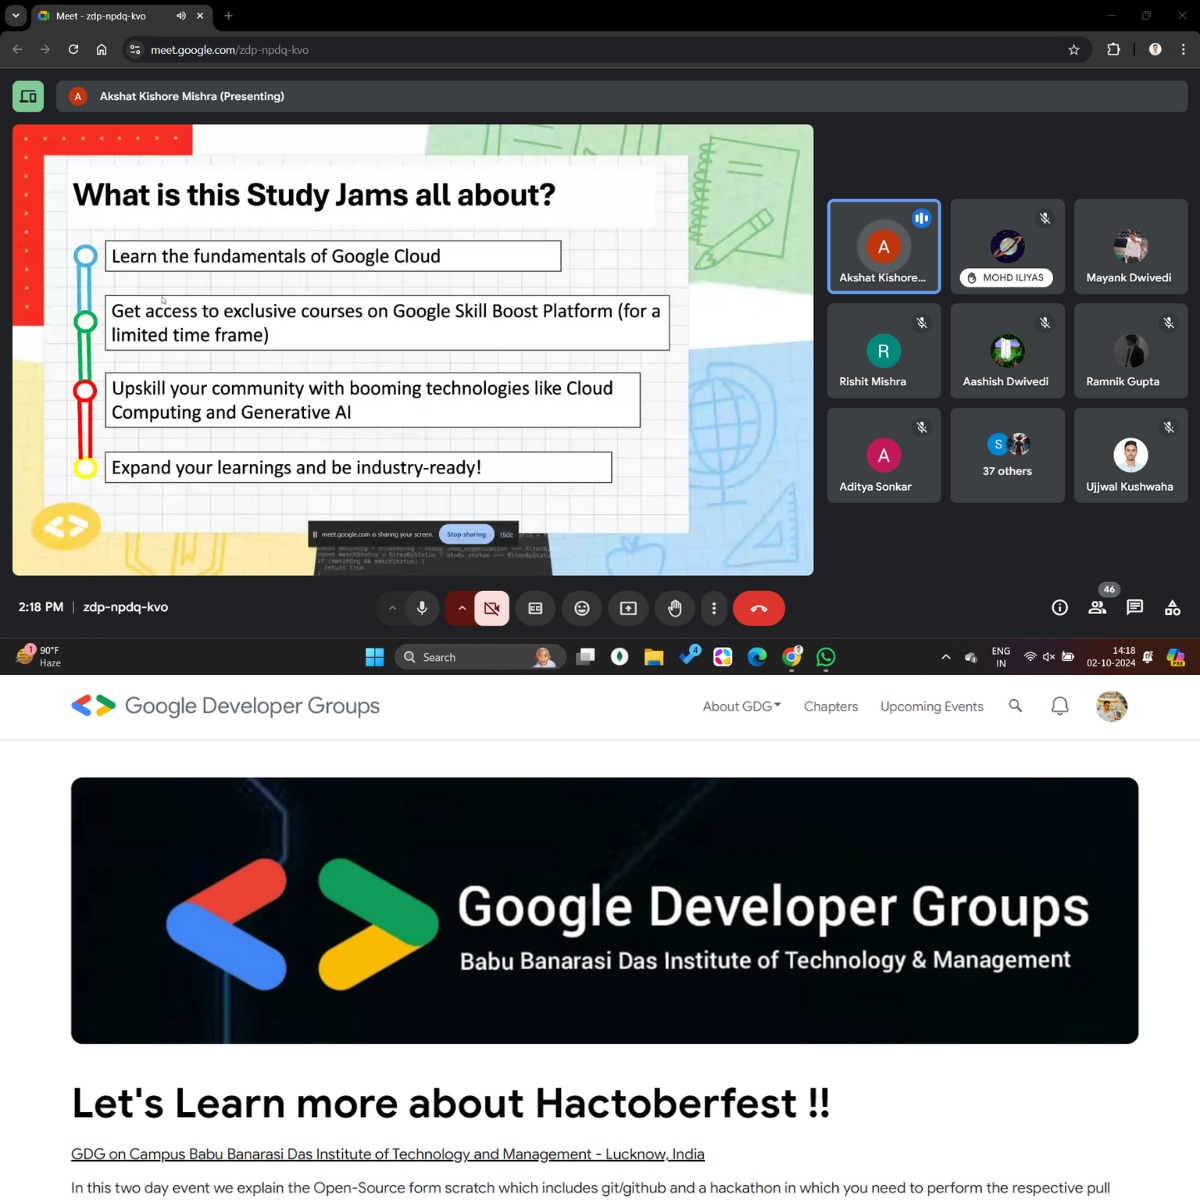Image resolution: width=1200 pixels, height=1200 pixels.
Task: Show the people panel with 46 participants
Action: [x=1097, y=607]
